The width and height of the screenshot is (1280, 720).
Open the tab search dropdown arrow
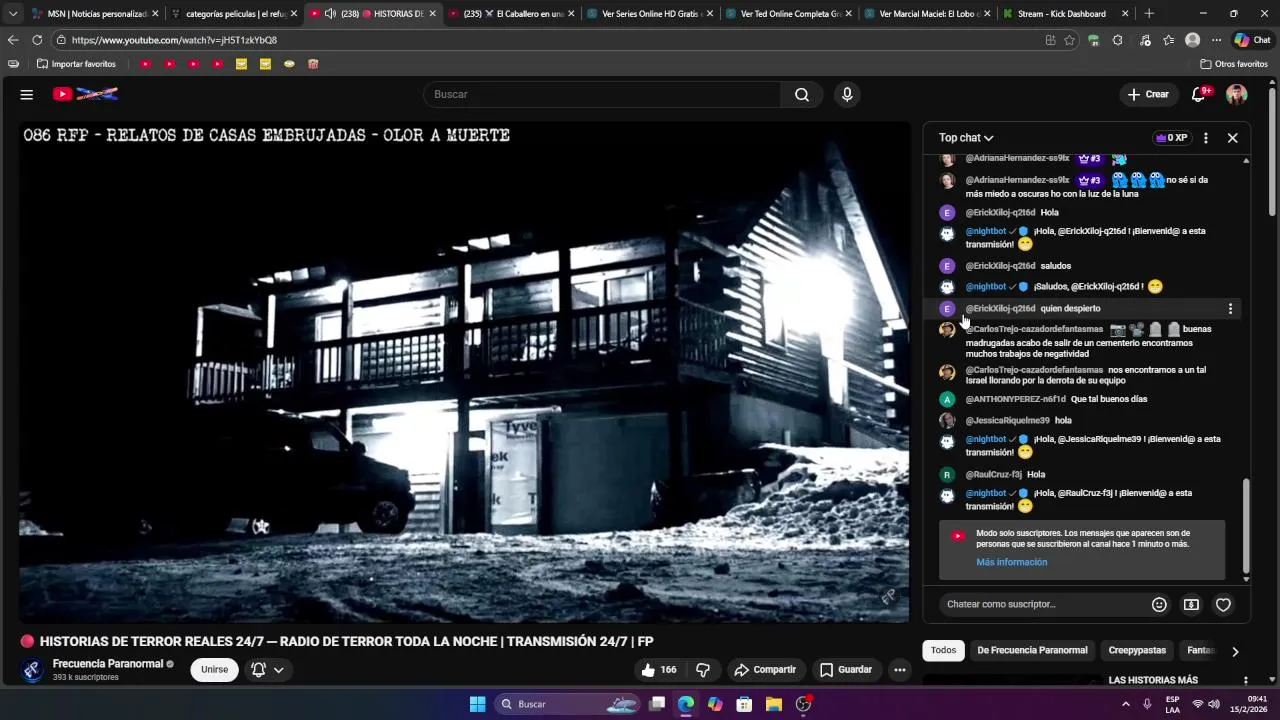pyautogui.click(x=13, y=14)
